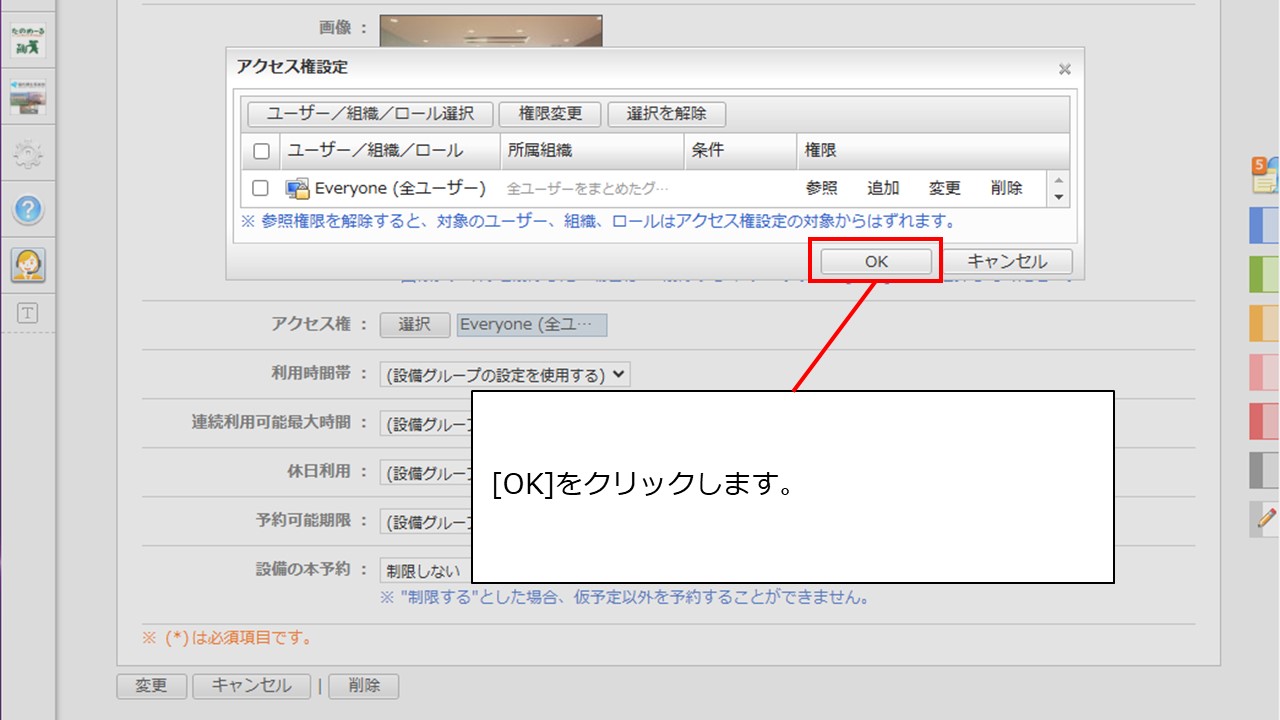
Task: Open the 予約可能期限 dropdown
Action: [x=426, y=522]
